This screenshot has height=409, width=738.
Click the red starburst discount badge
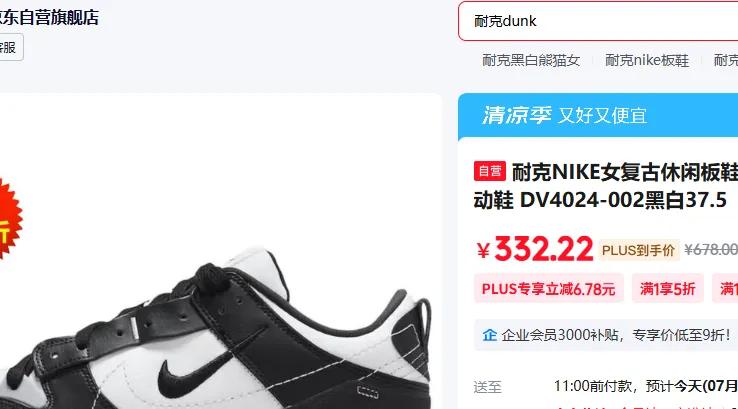[9, 219]
